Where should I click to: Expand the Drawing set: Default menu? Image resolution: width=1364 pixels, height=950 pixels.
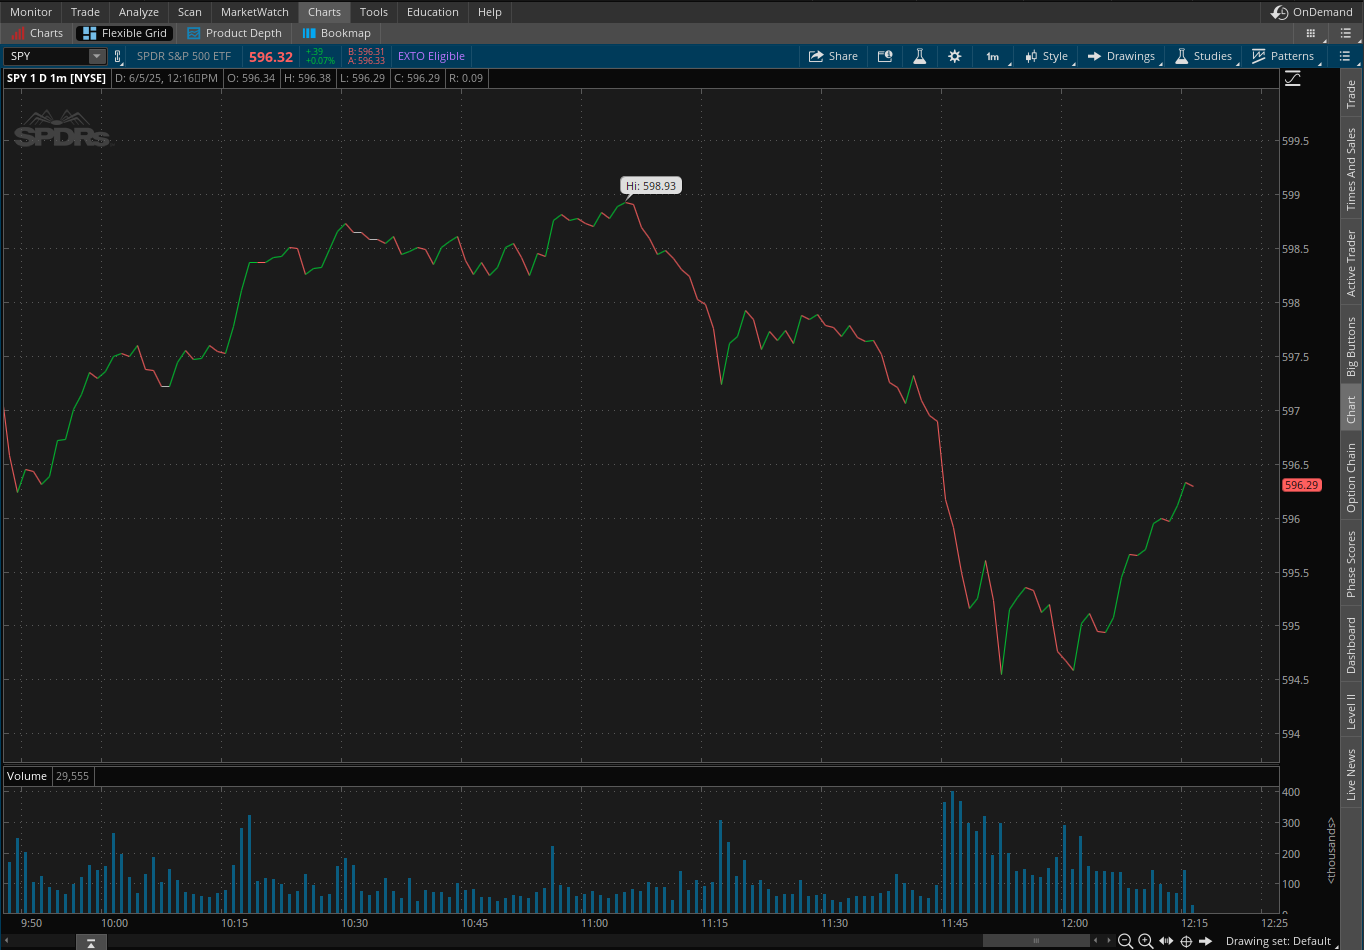click(1278, 941)
